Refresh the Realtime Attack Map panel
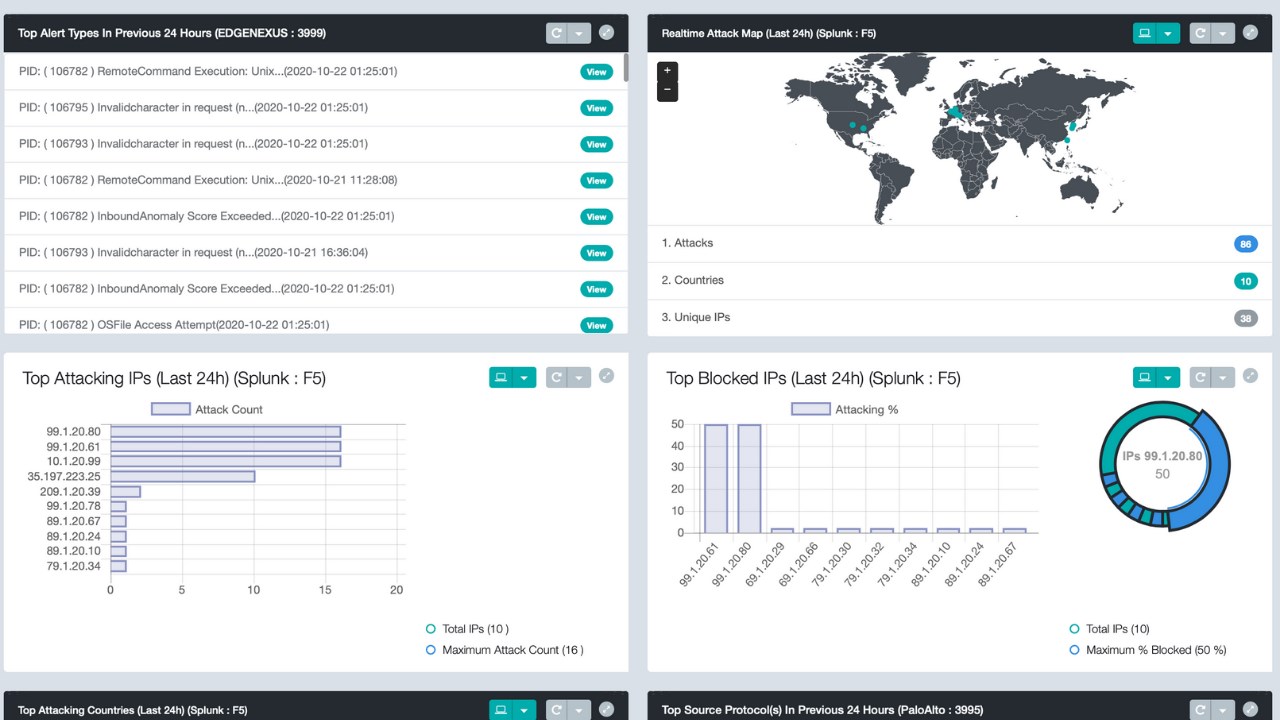 1200,33
